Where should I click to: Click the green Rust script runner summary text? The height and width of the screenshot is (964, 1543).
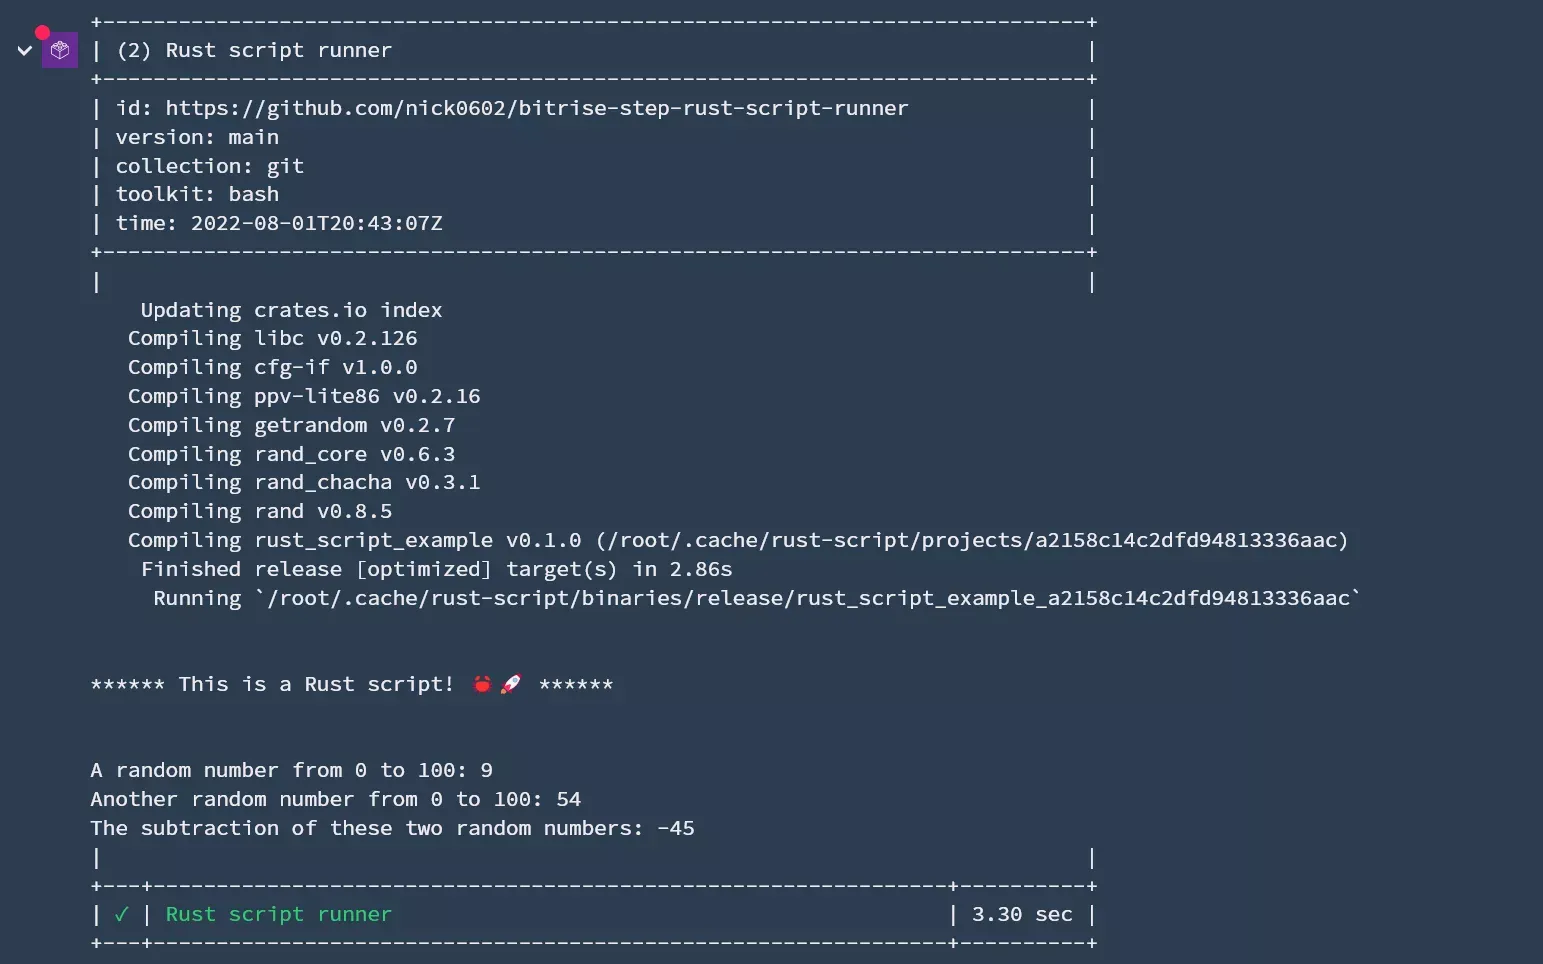tap(278, 914)
